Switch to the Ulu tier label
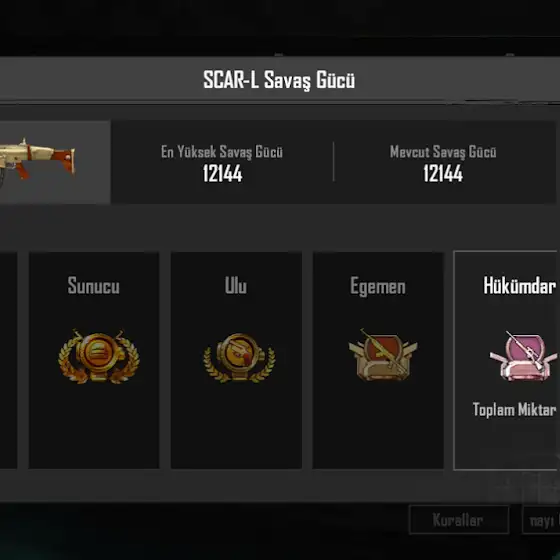The height and width of the screenshot is (560, 560). (x=236, y=285)
